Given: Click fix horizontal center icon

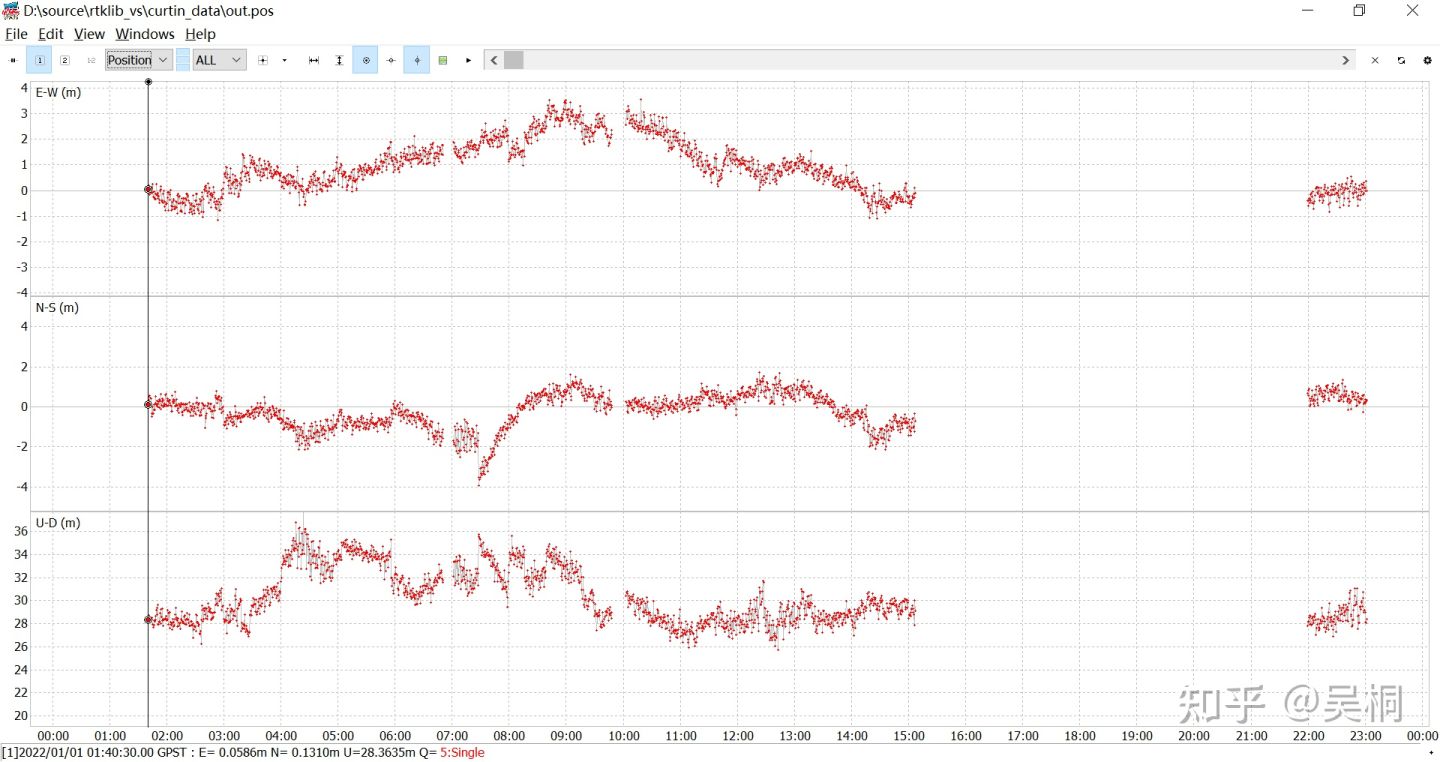Looking at the screenshot, I should (x=391, y=60).
